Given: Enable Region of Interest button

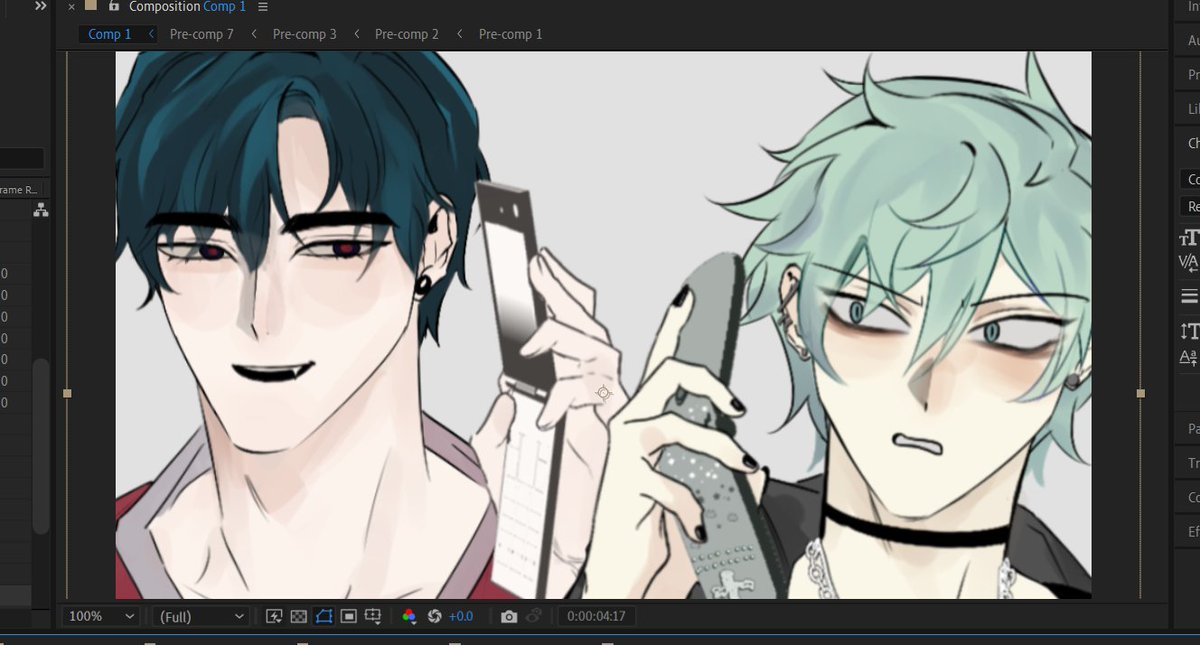Looking at the screenshot, I should point(348,617).
